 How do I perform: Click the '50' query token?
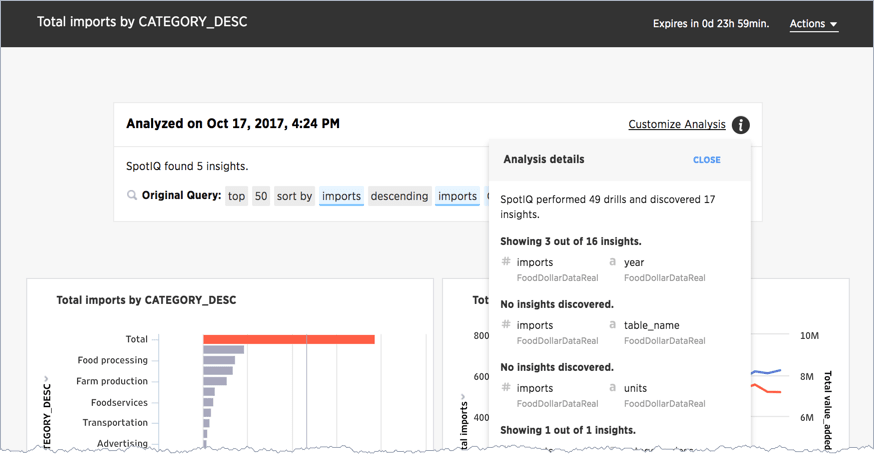pos(261,196)
